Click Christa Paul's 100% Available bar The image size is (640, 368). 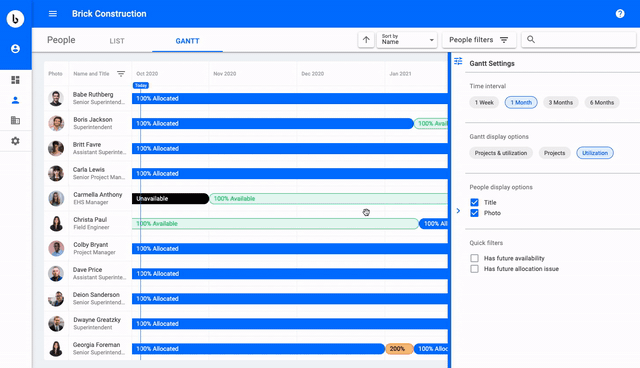click(x=275, y=224)
